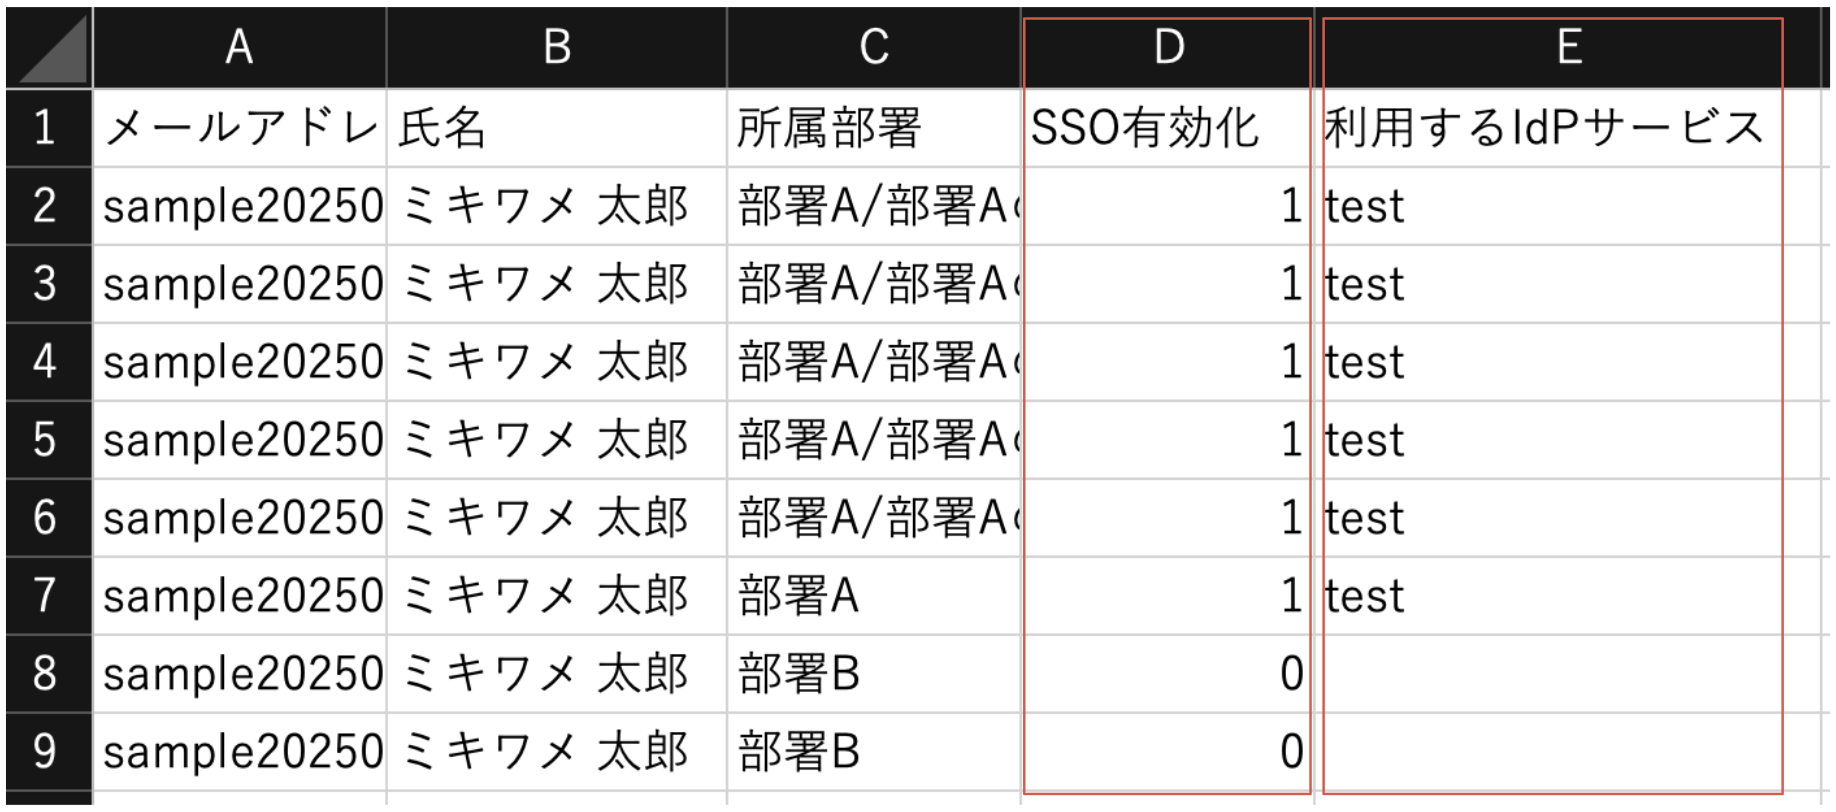Select row 5 header
Screen dimensions: 1836x812
pos(46,440)
